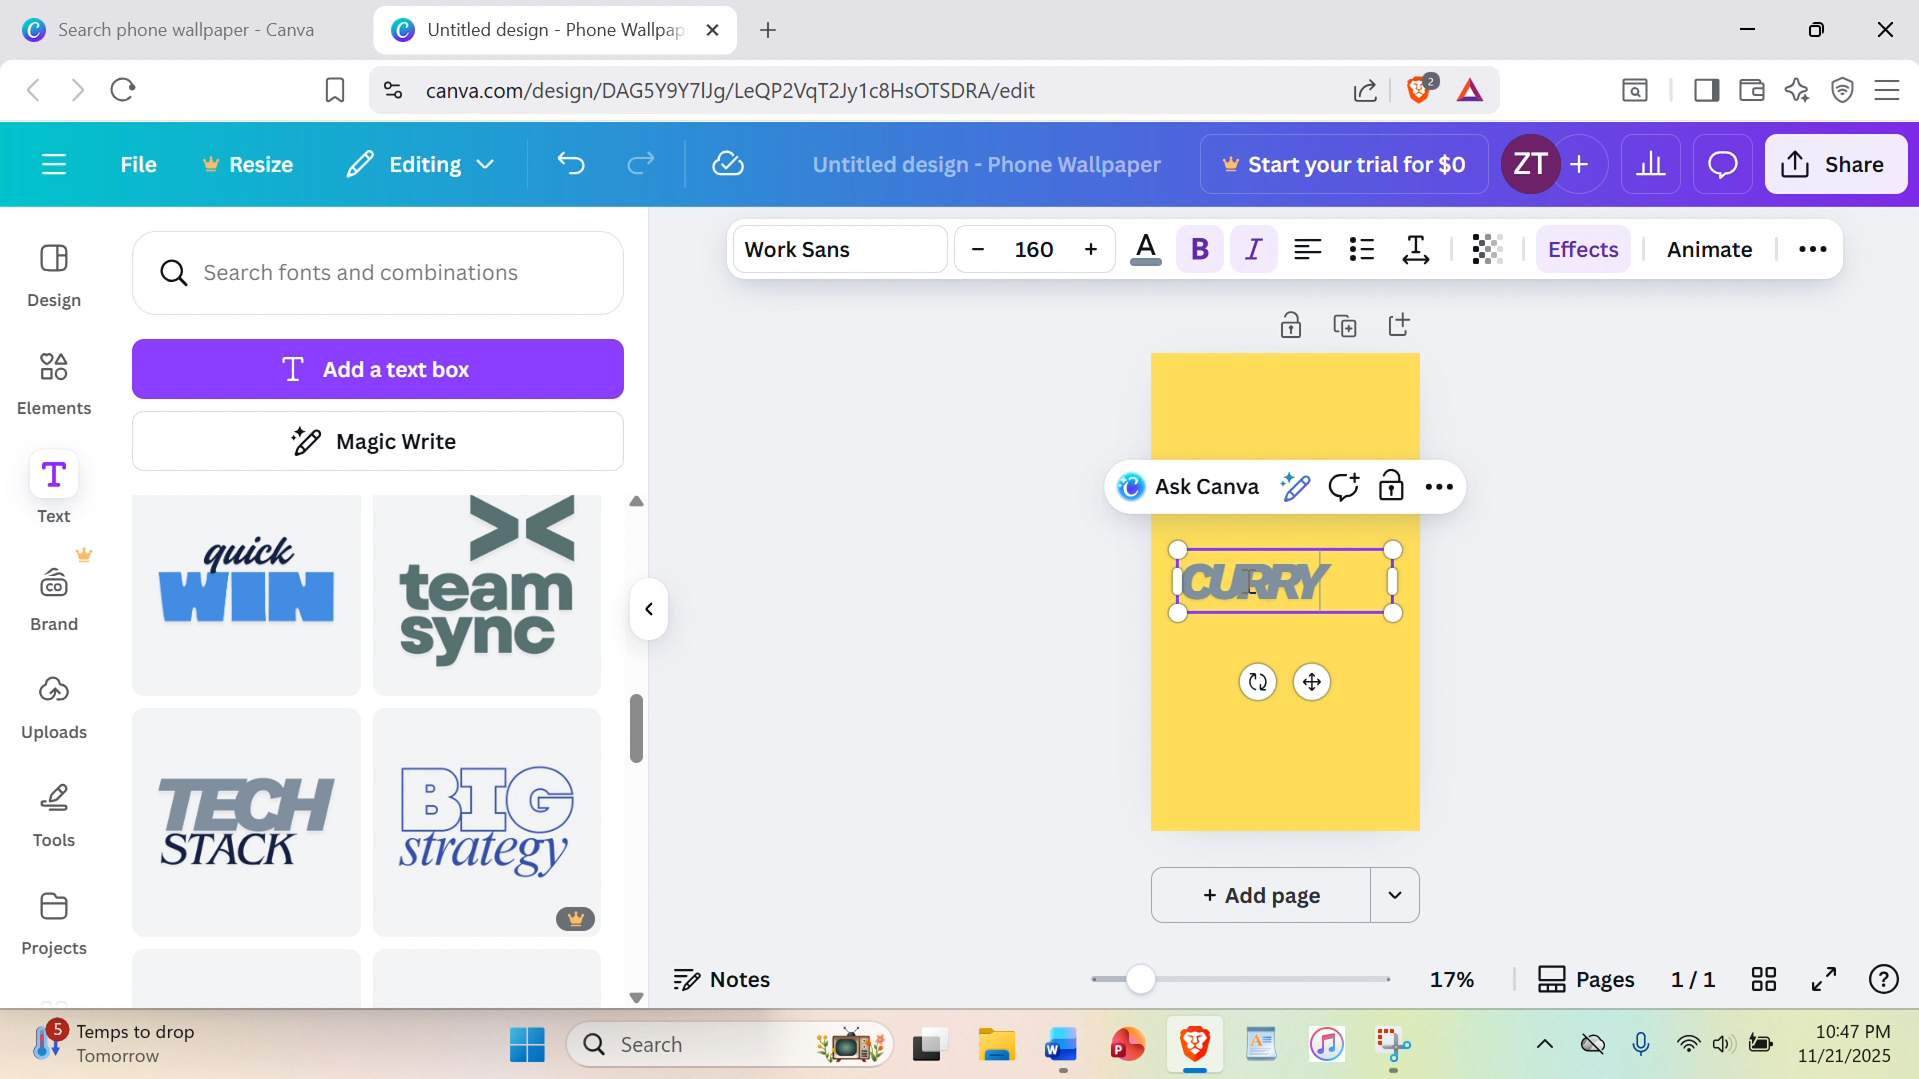Increase font size with the plus button
Image resolution: width=1919 pixels, height=1079 pixels.
pyautogui.click(x=1091, y=249)
